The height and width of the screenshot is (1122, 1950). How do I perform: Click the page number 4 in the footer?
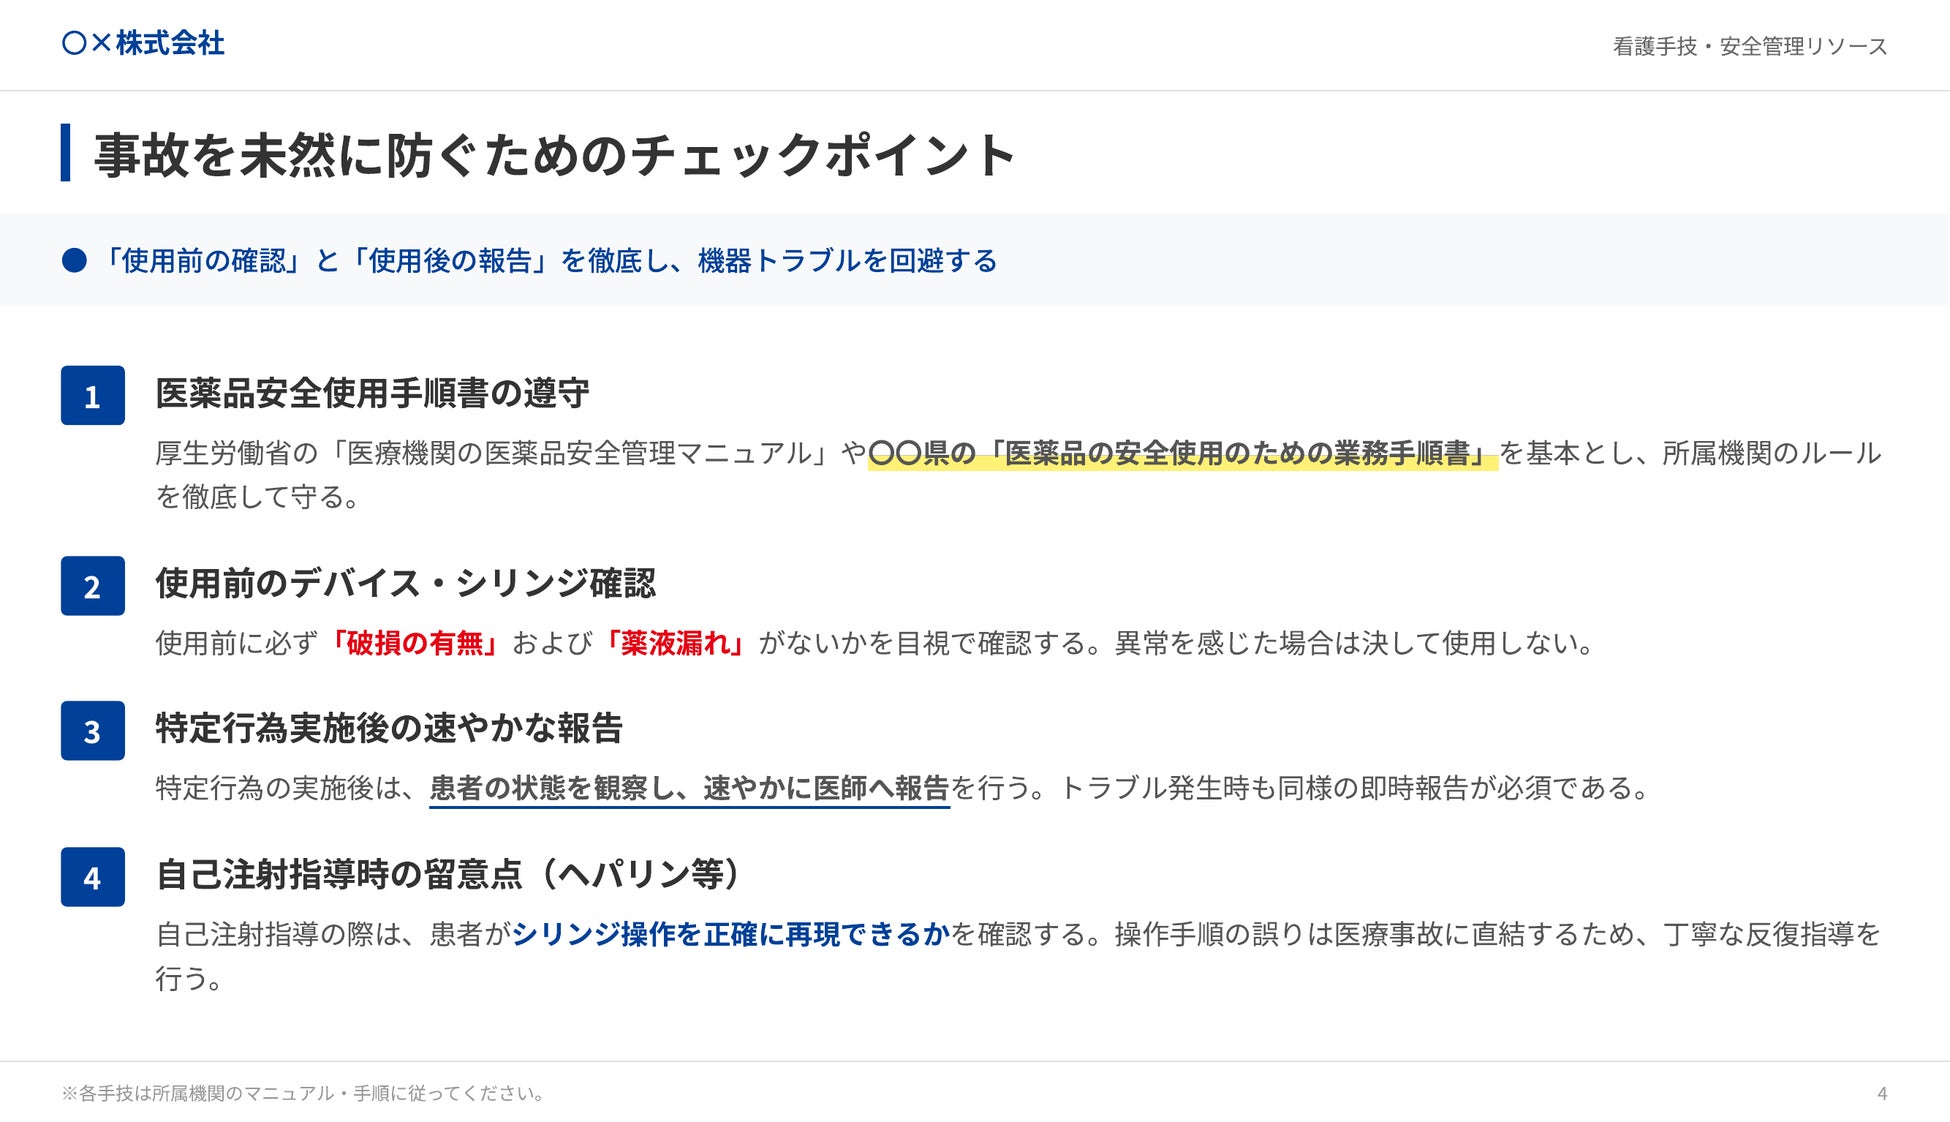[1882, 1093]
